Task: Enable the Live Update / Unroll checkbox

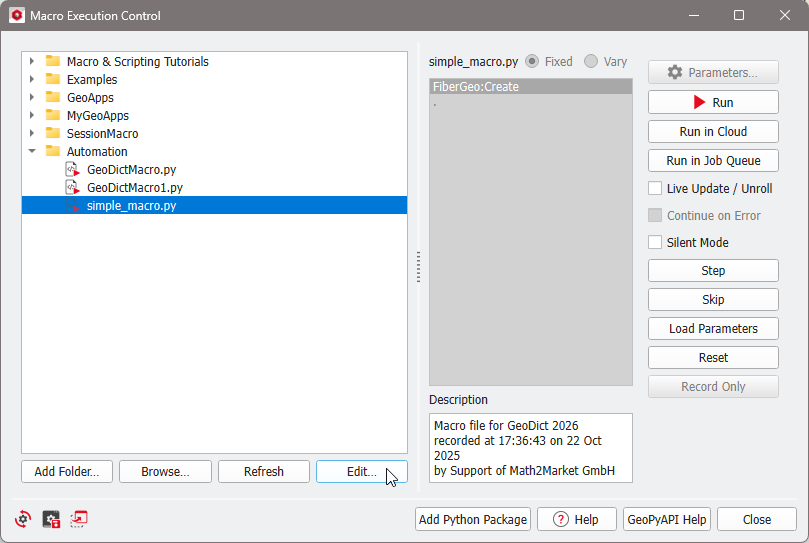Action: [x=655, y=188]
